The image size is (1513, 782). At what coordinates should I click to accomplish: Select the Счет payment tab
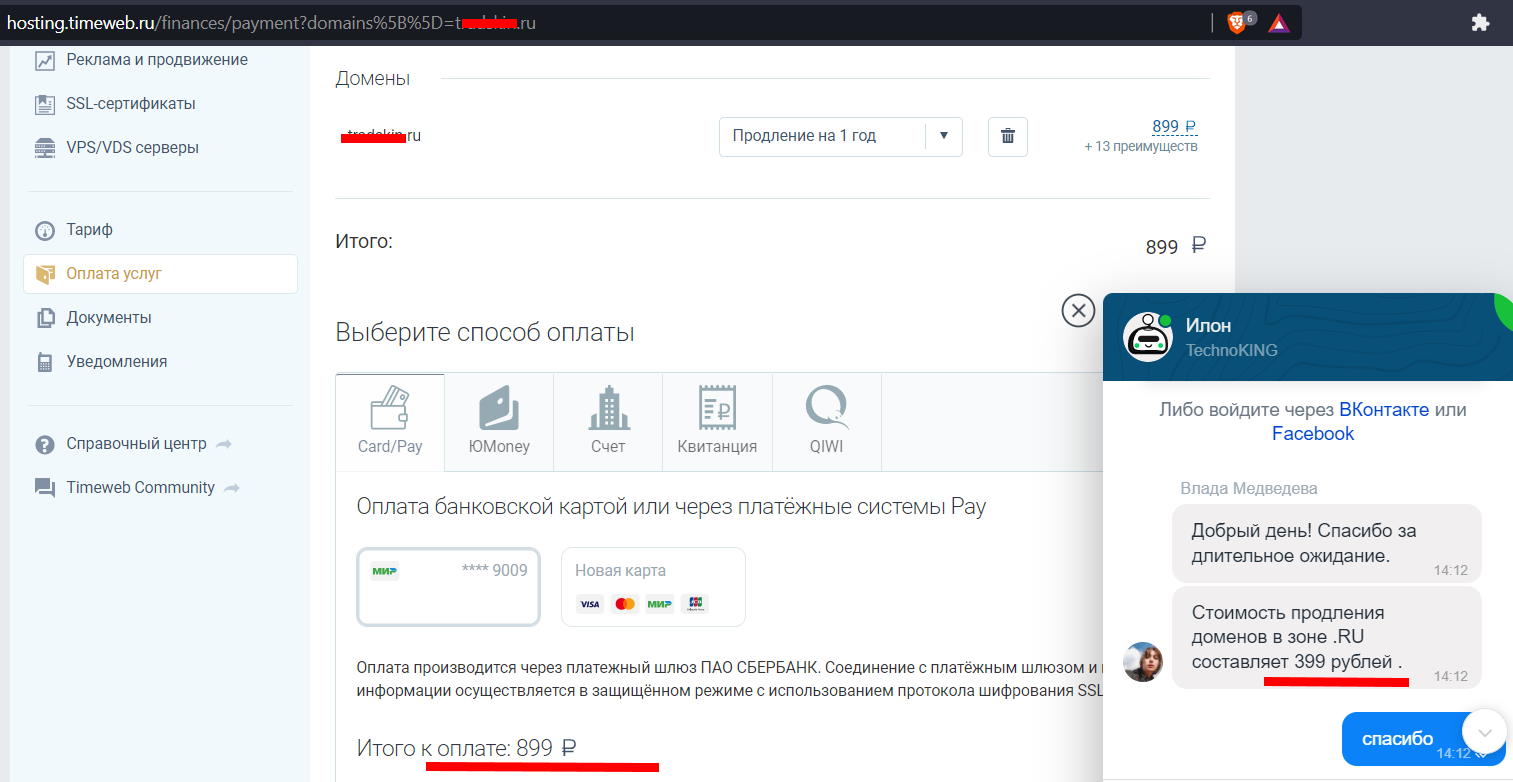coord(608,422)
